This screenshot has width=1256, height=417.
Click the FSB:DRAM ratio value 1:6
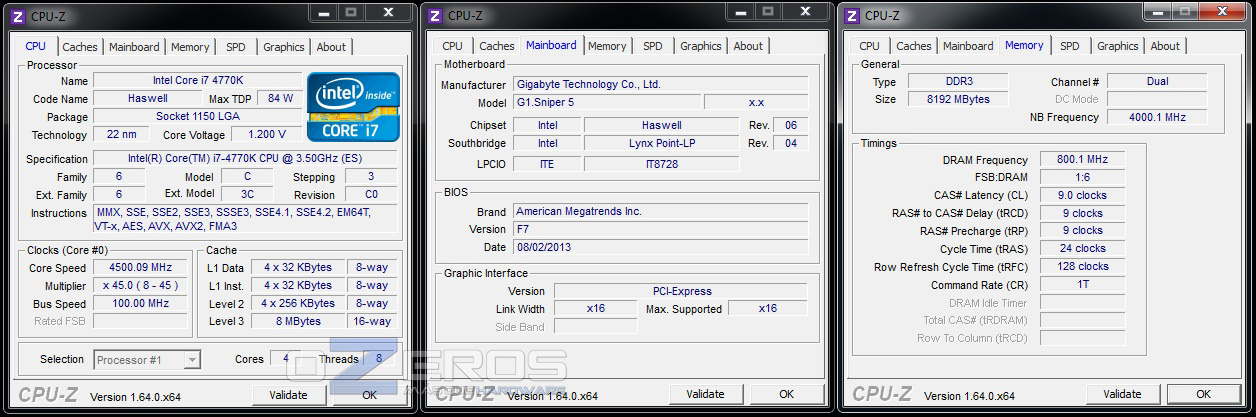pyautogui.click(x=1082, y=178)
